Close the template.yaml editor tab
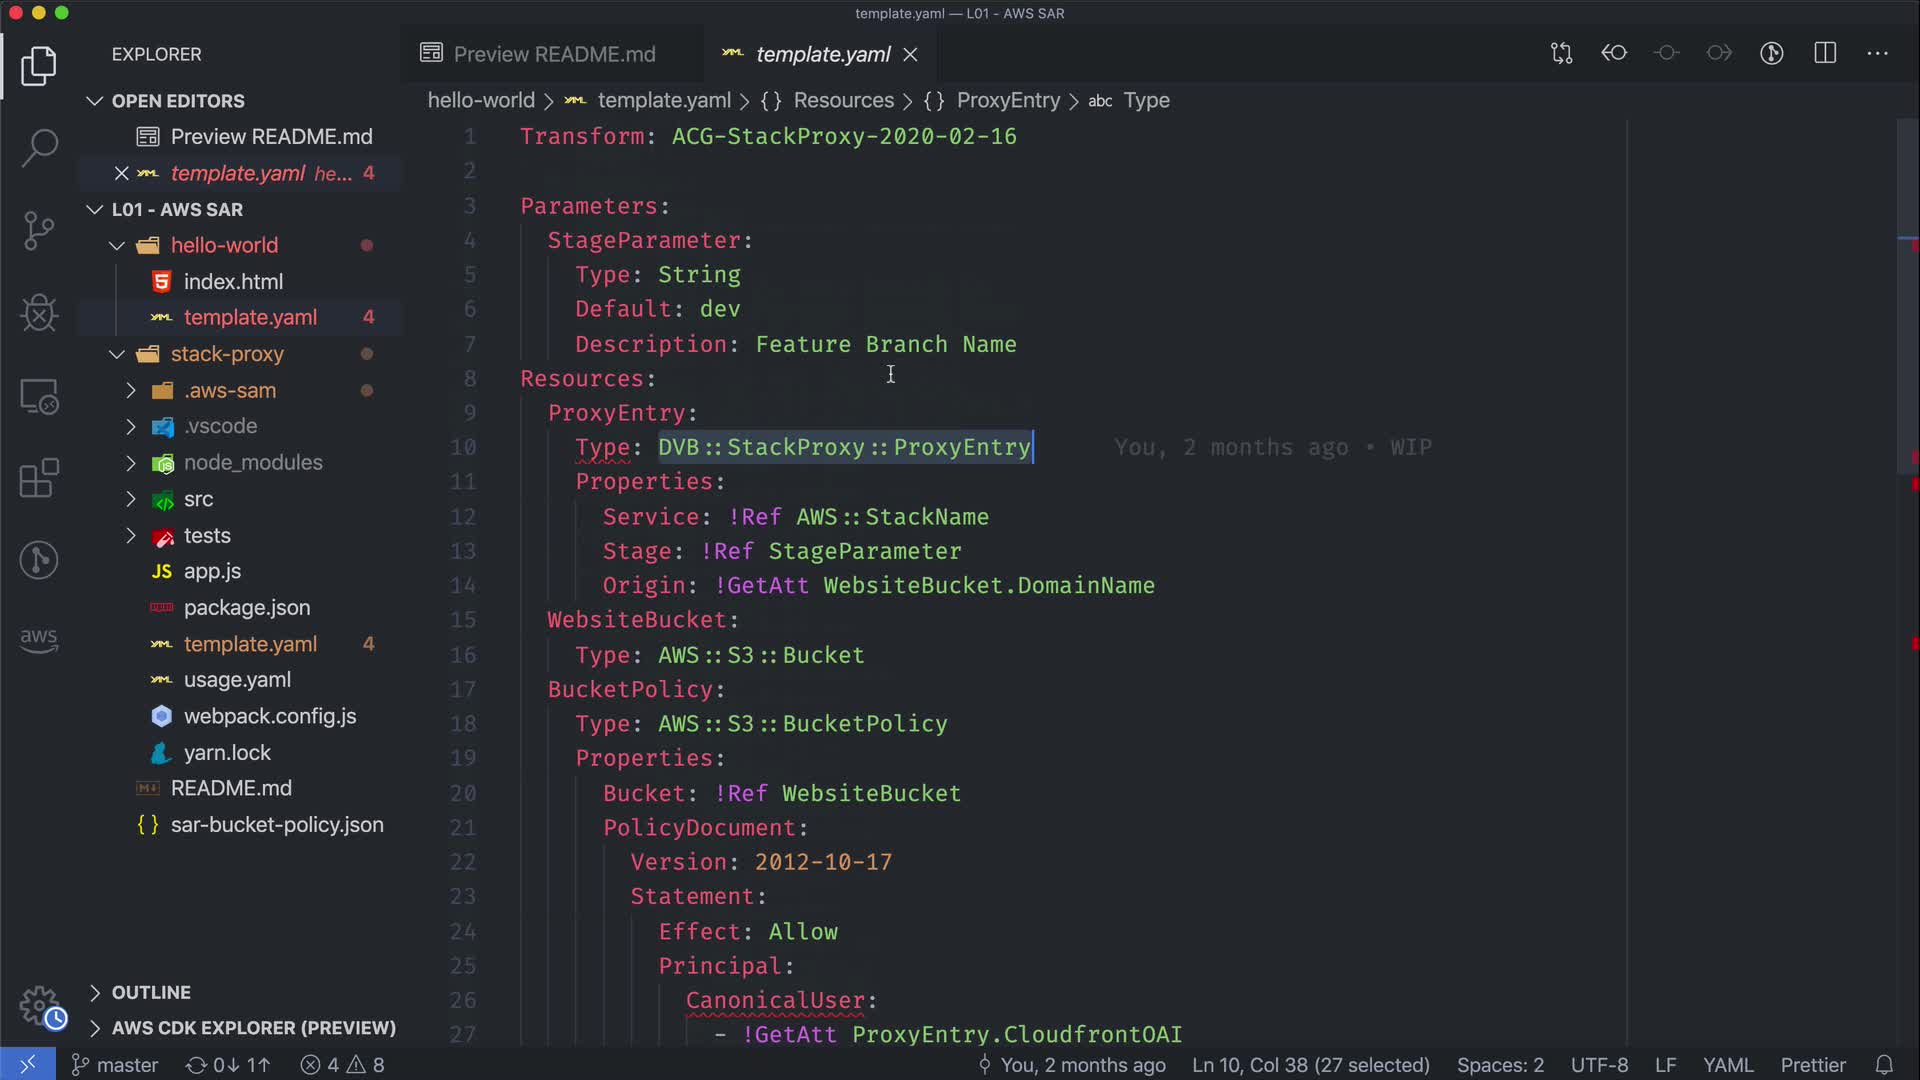 pos(910,55)
